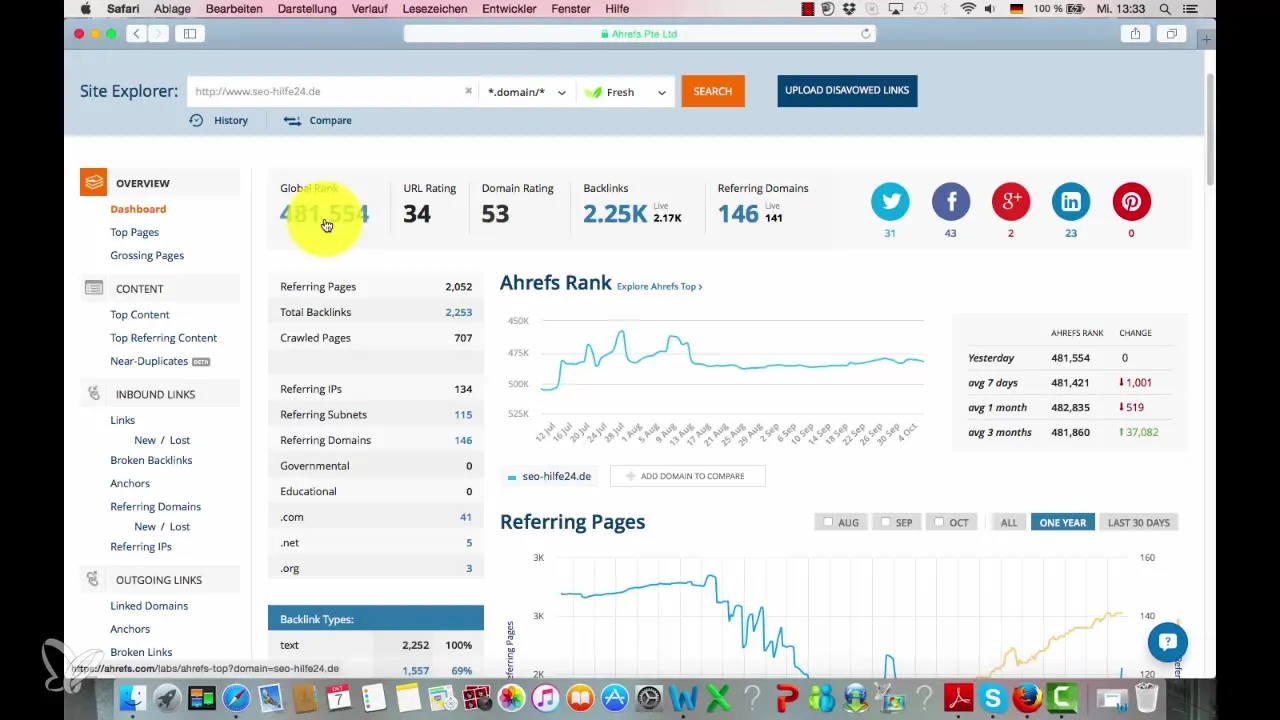Toggle the Safari sidebar button
Viewport: 1280px width, 720px height.
click(189, 34)
